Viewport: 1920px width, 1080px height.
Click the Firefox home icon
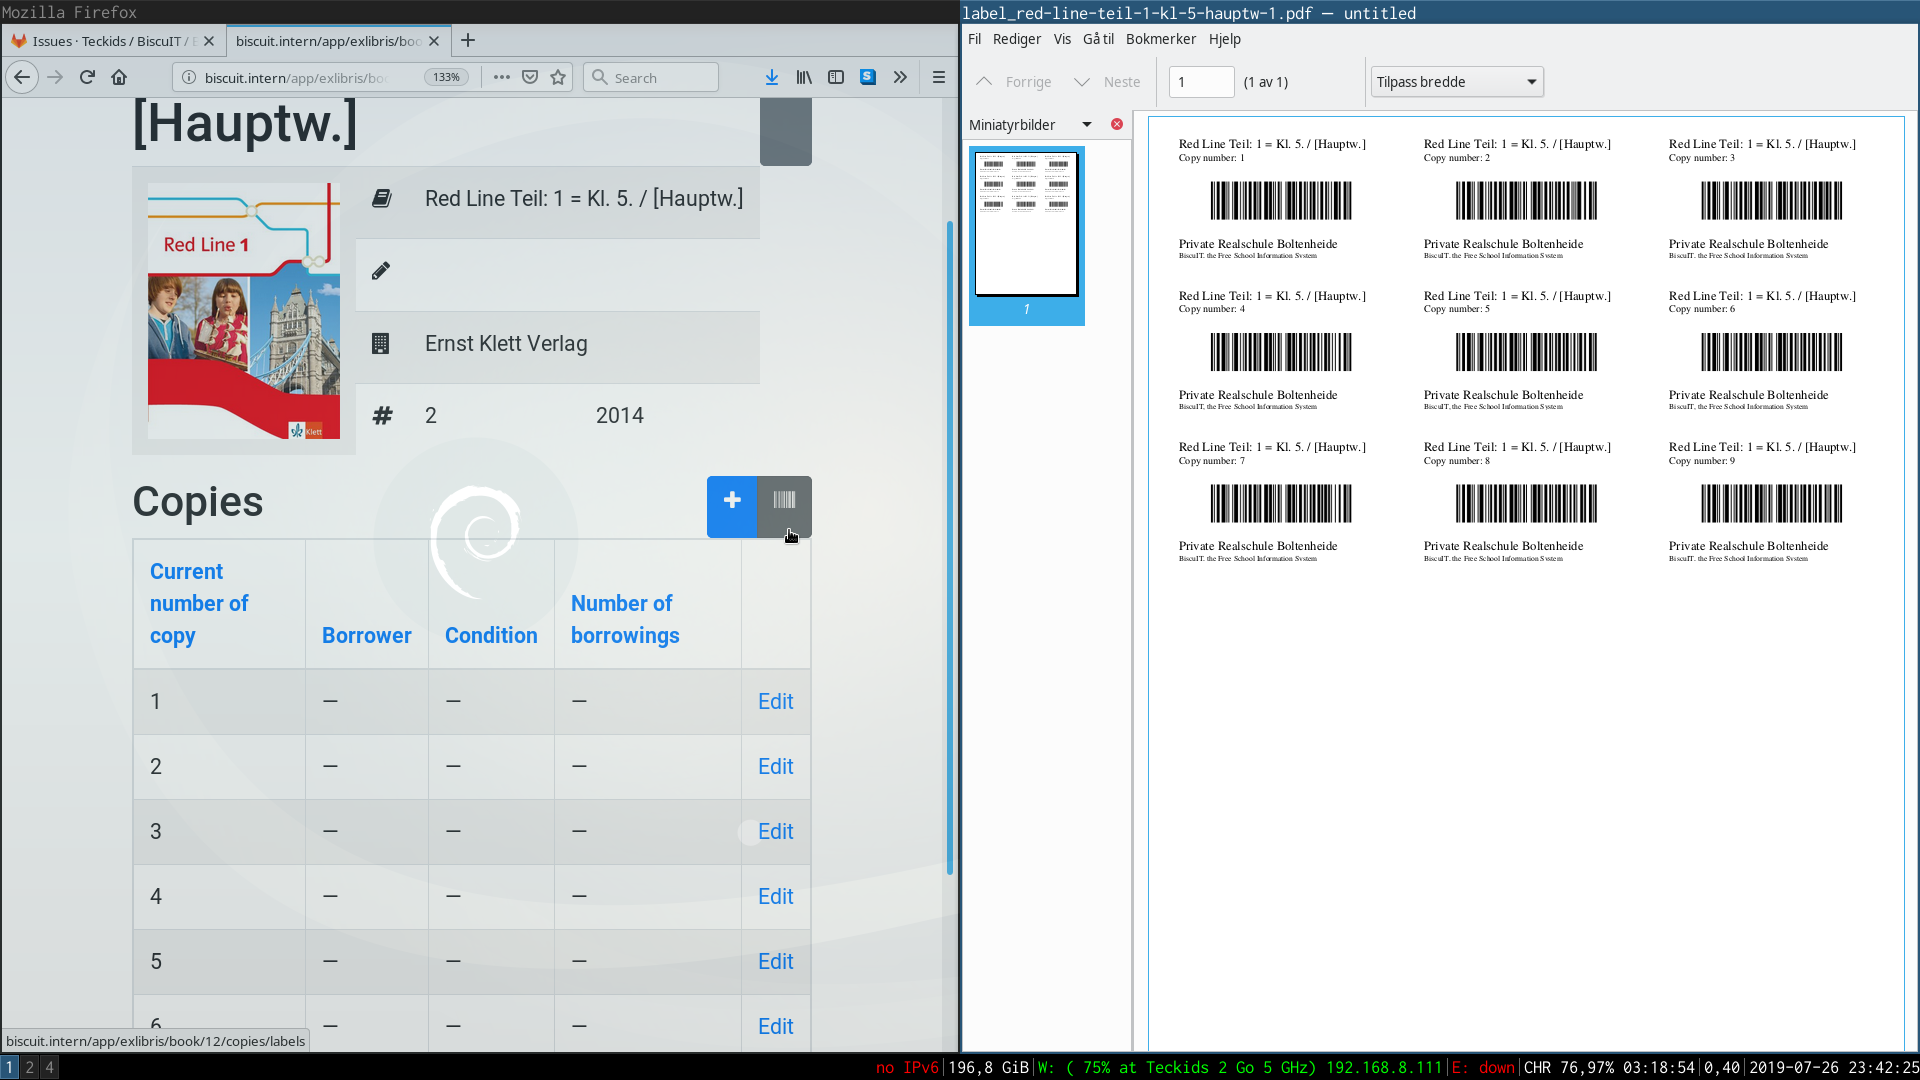click(119, 78)
